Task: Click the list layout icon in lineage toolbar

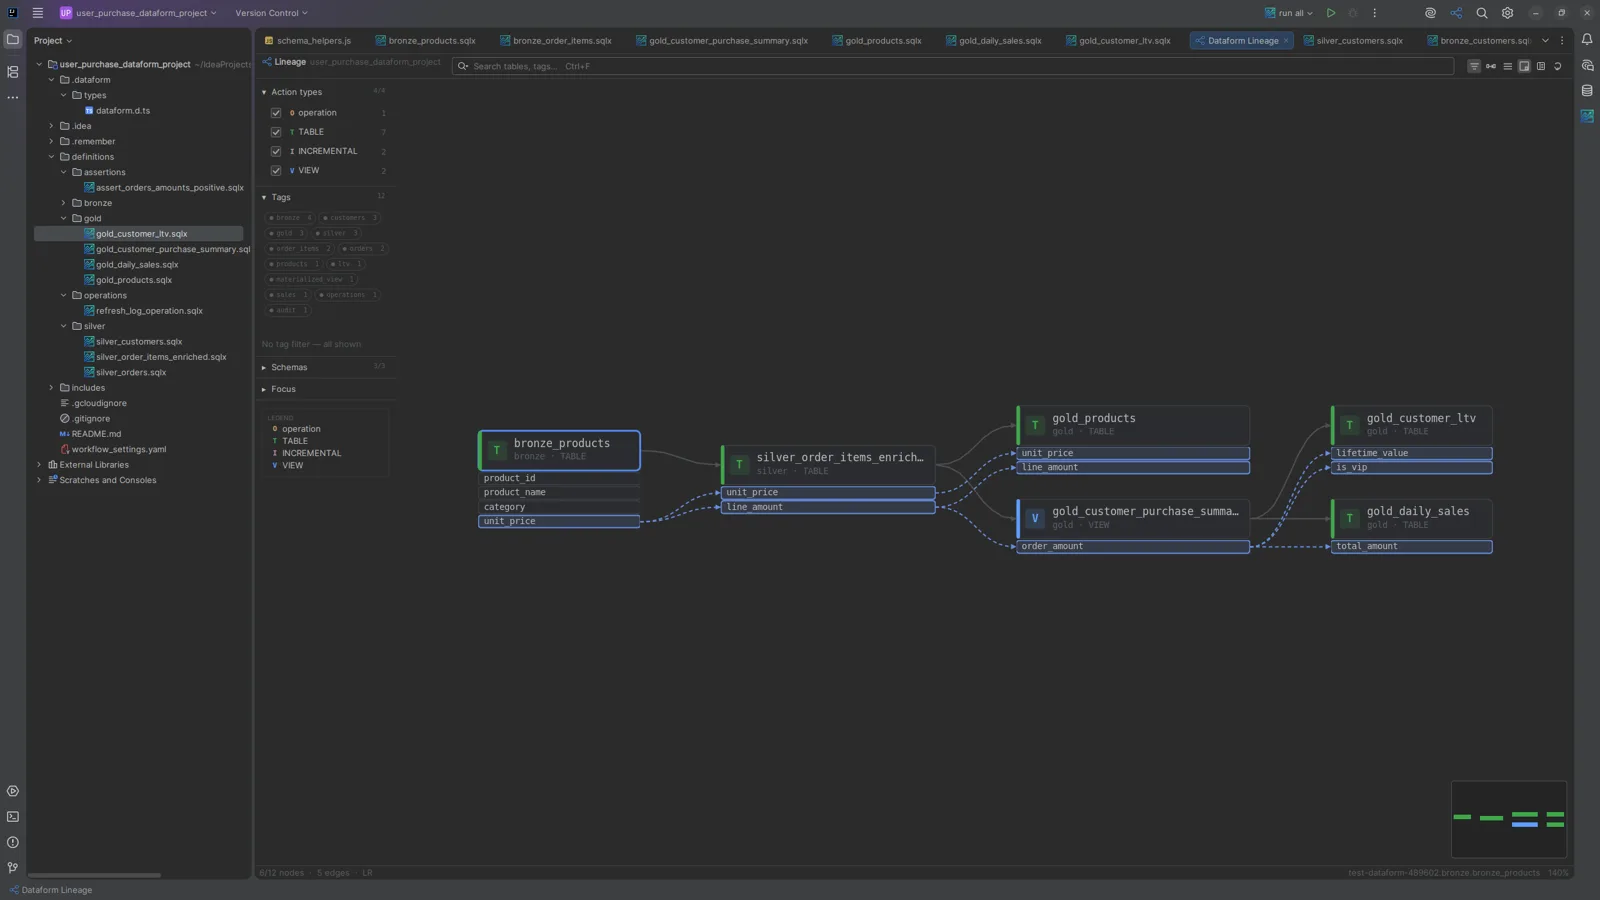Action: [x=1508, y=66]
